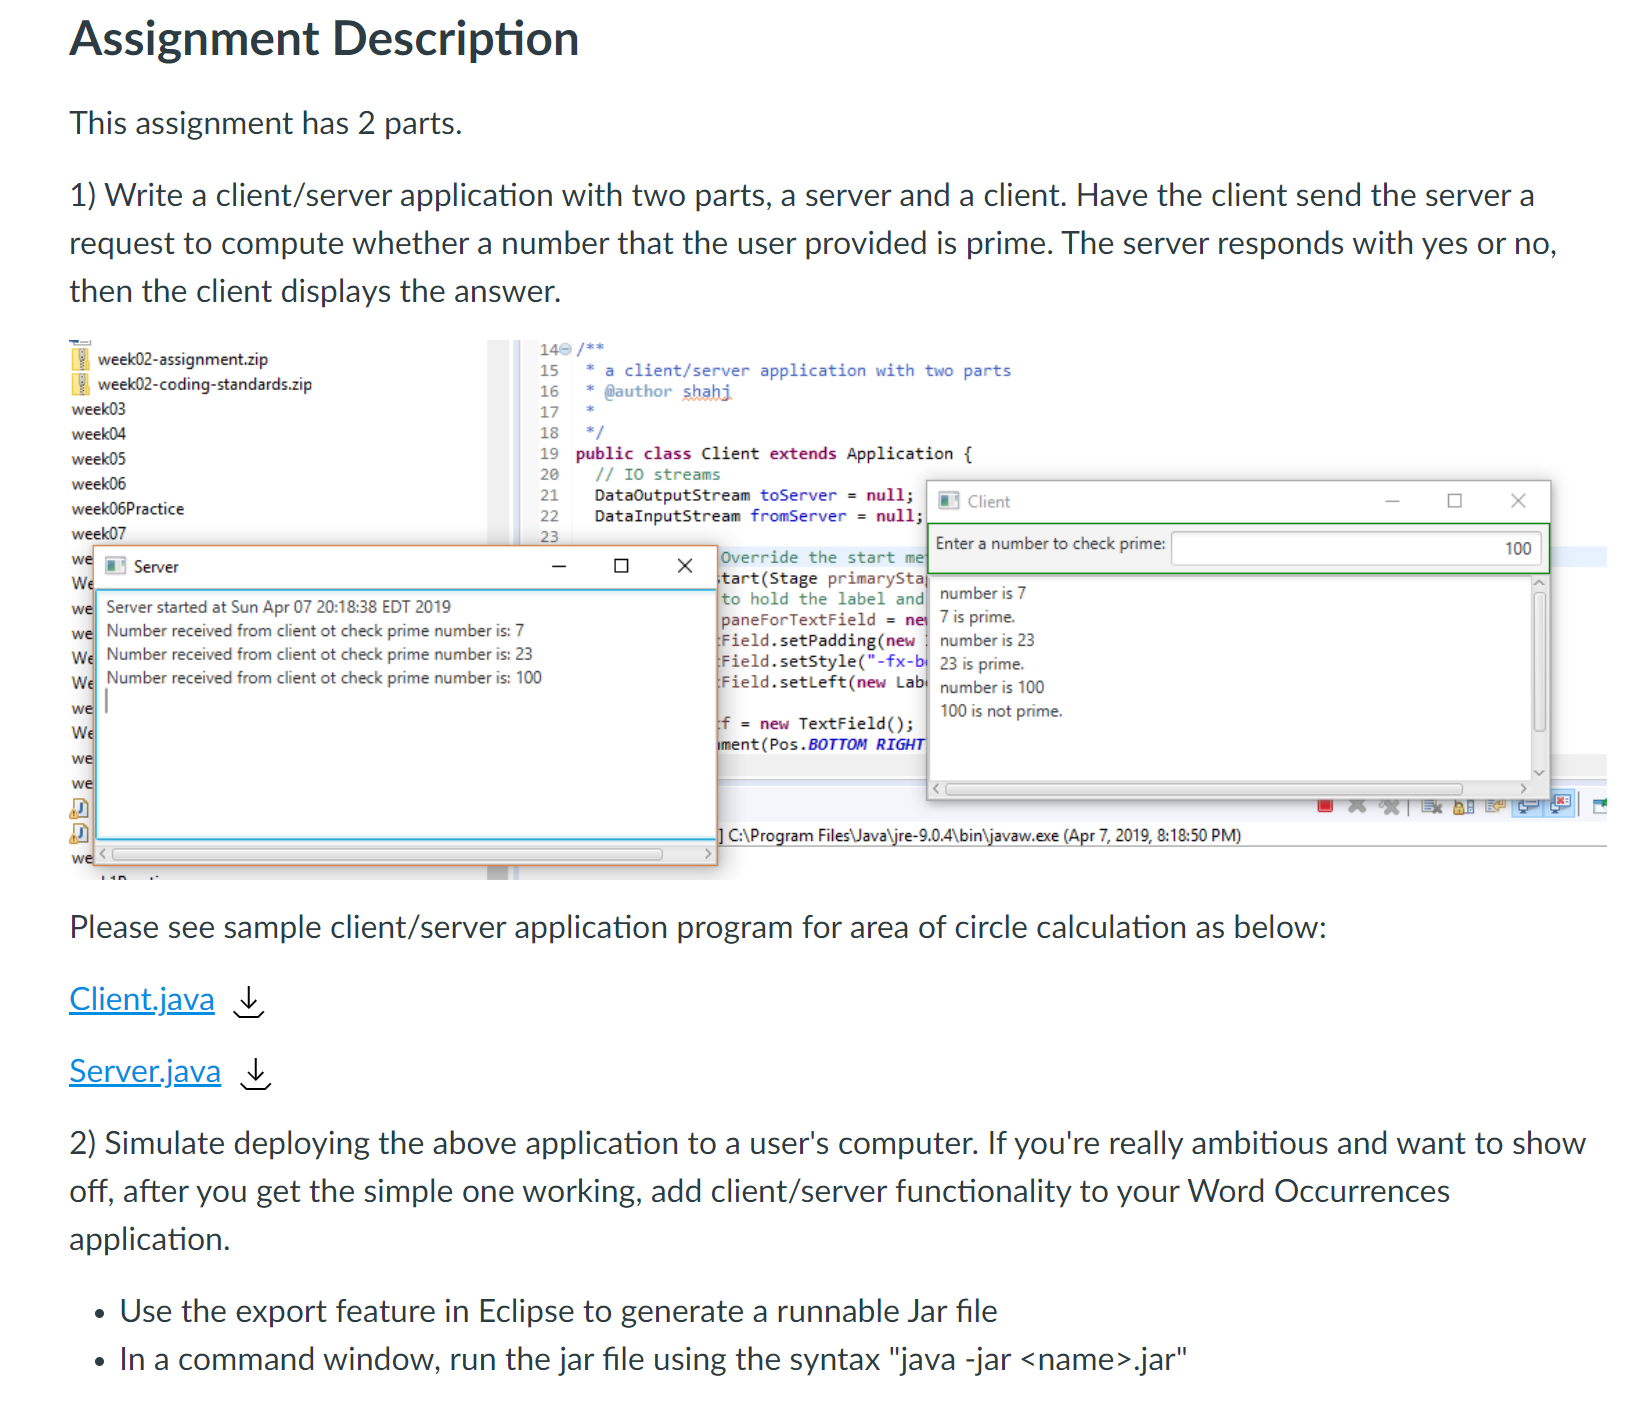Download the Server.java file
Screen dimensions: 1648x1401
[255, 1073]
